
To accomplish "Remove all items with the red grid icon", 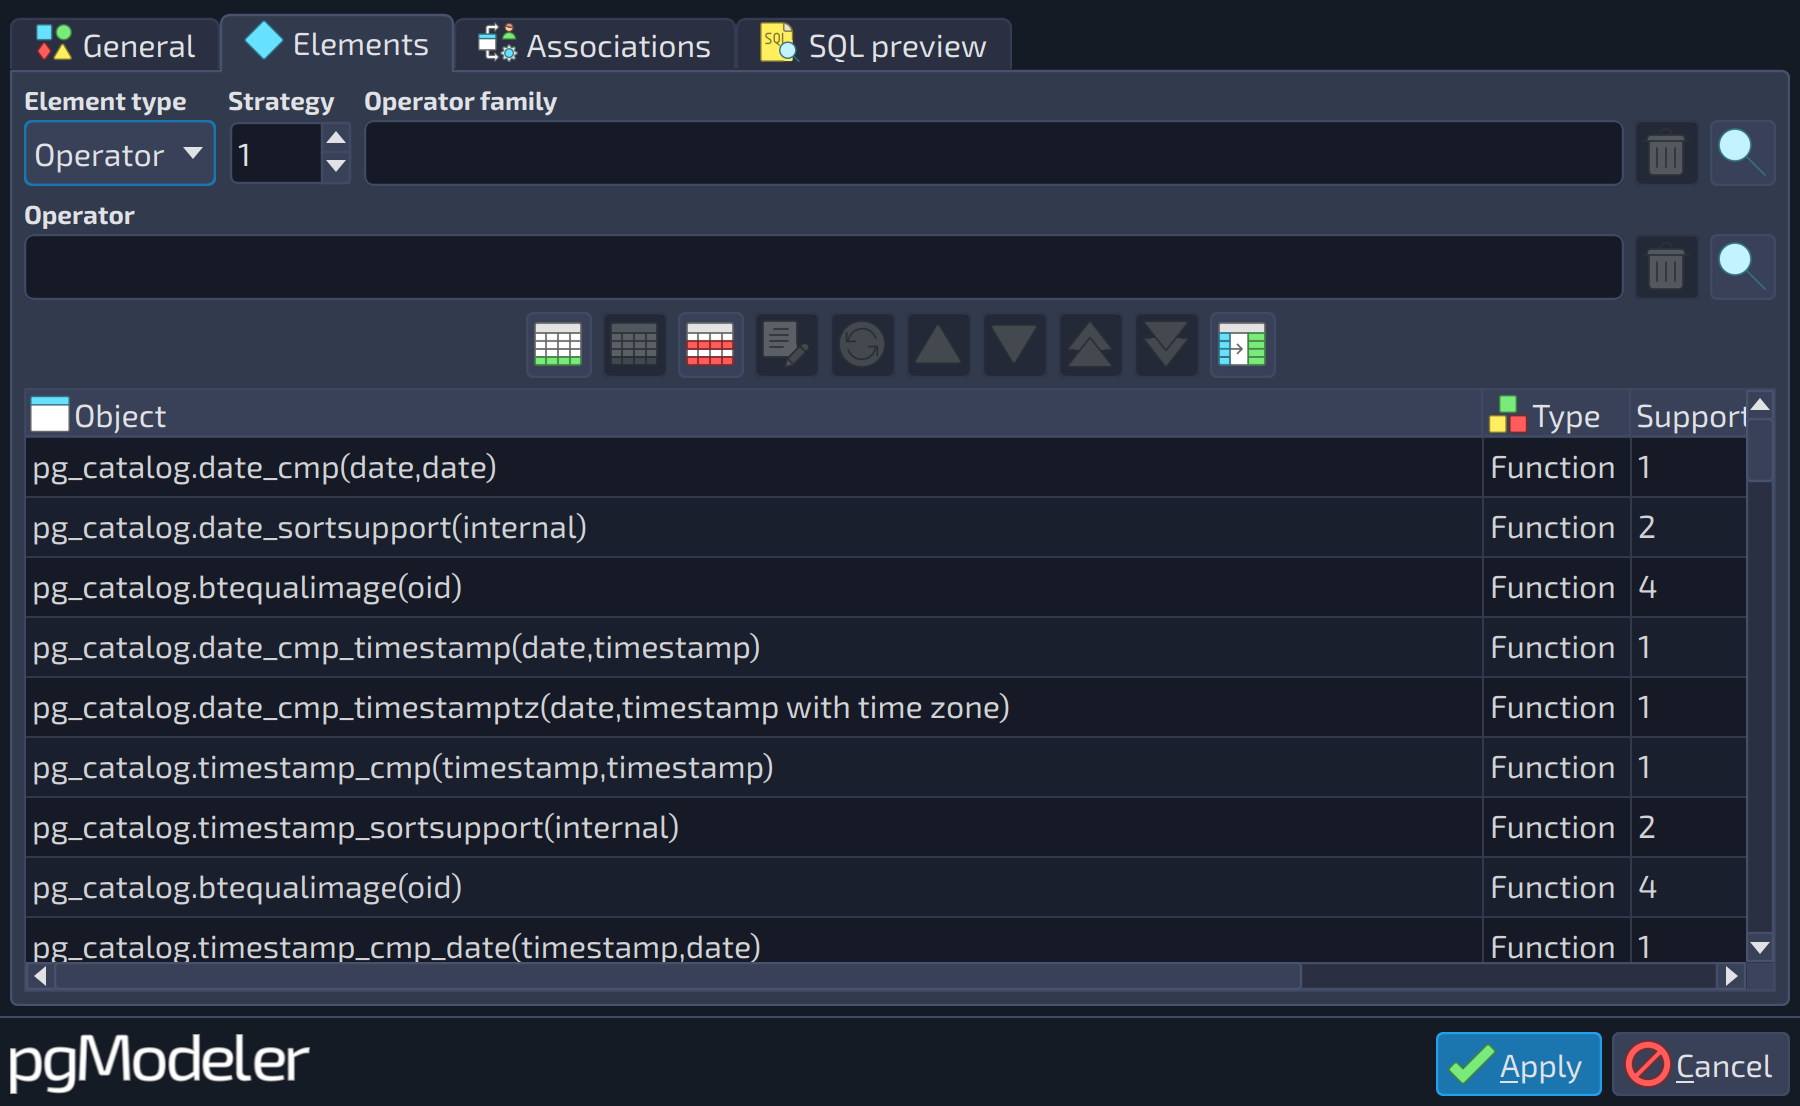I will pos(710,345).
